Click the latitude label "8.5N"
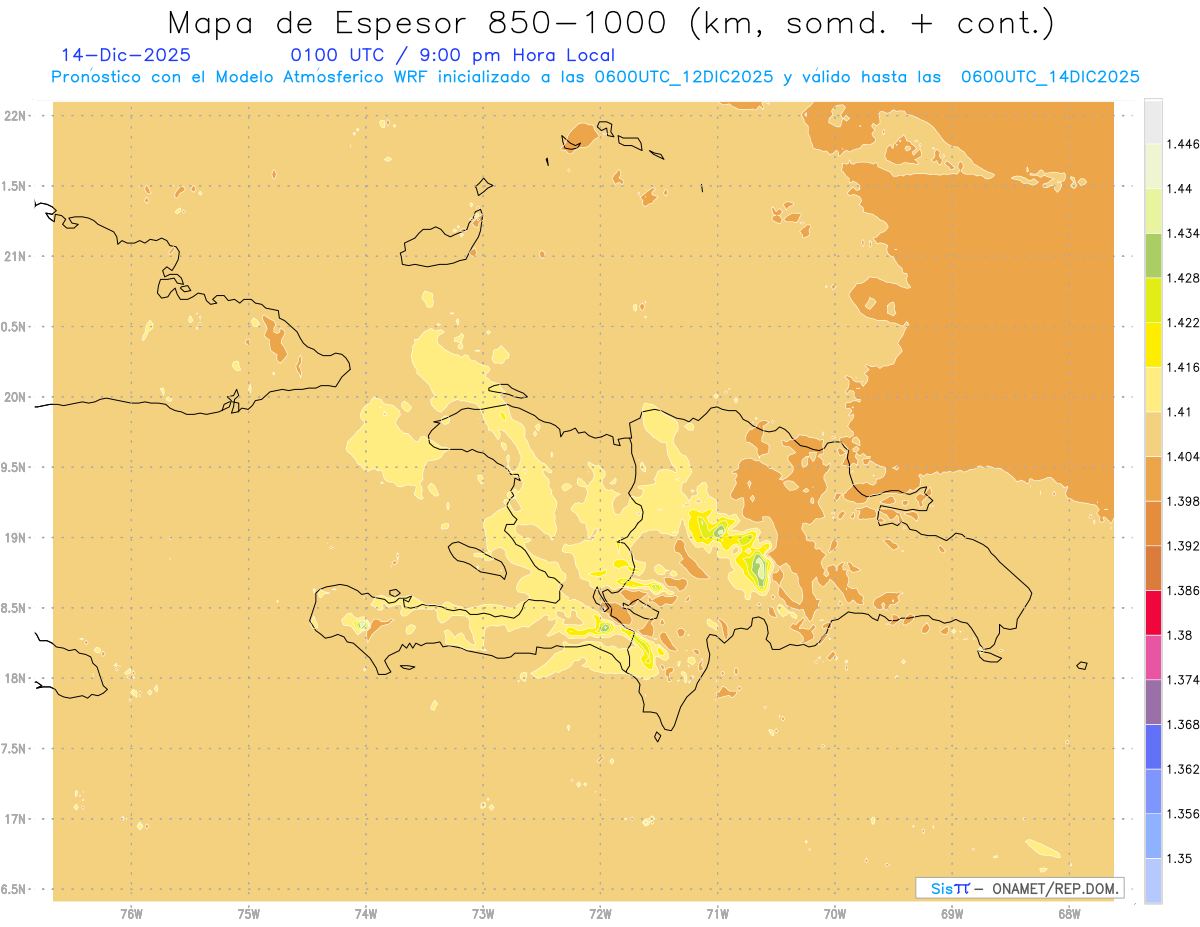This screenshot has height=927, width=1200. [x=14, y=608]
